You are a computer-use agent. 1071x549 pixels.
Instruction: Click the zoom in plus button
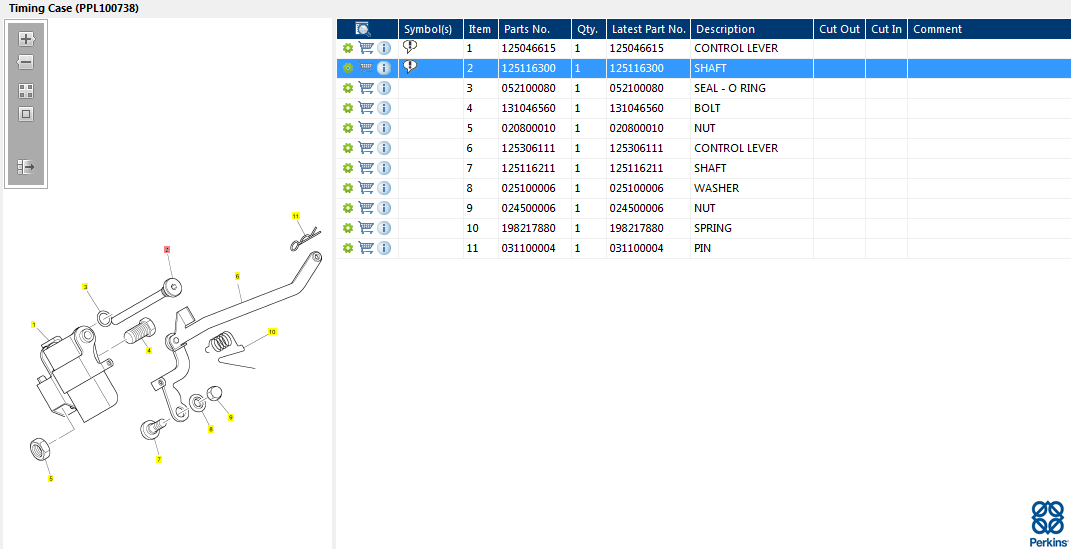26,39
